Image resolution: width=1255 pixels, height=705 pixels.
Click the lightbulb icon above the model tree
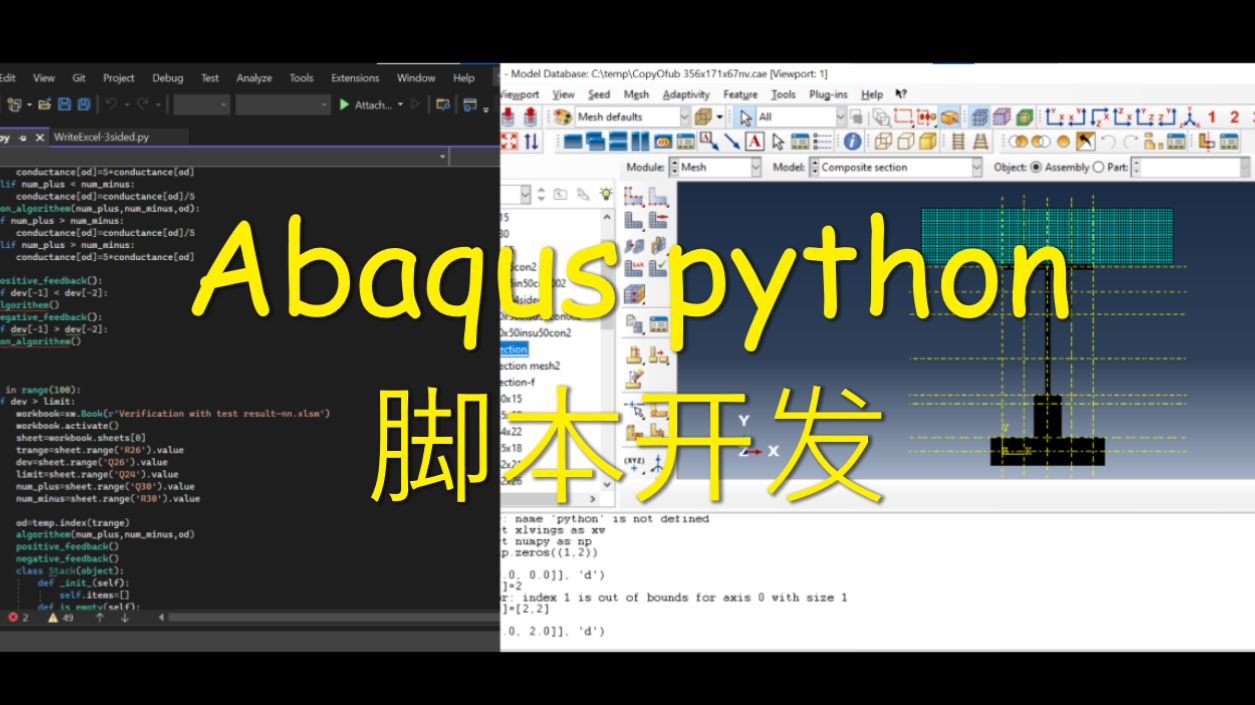[606, 194]
